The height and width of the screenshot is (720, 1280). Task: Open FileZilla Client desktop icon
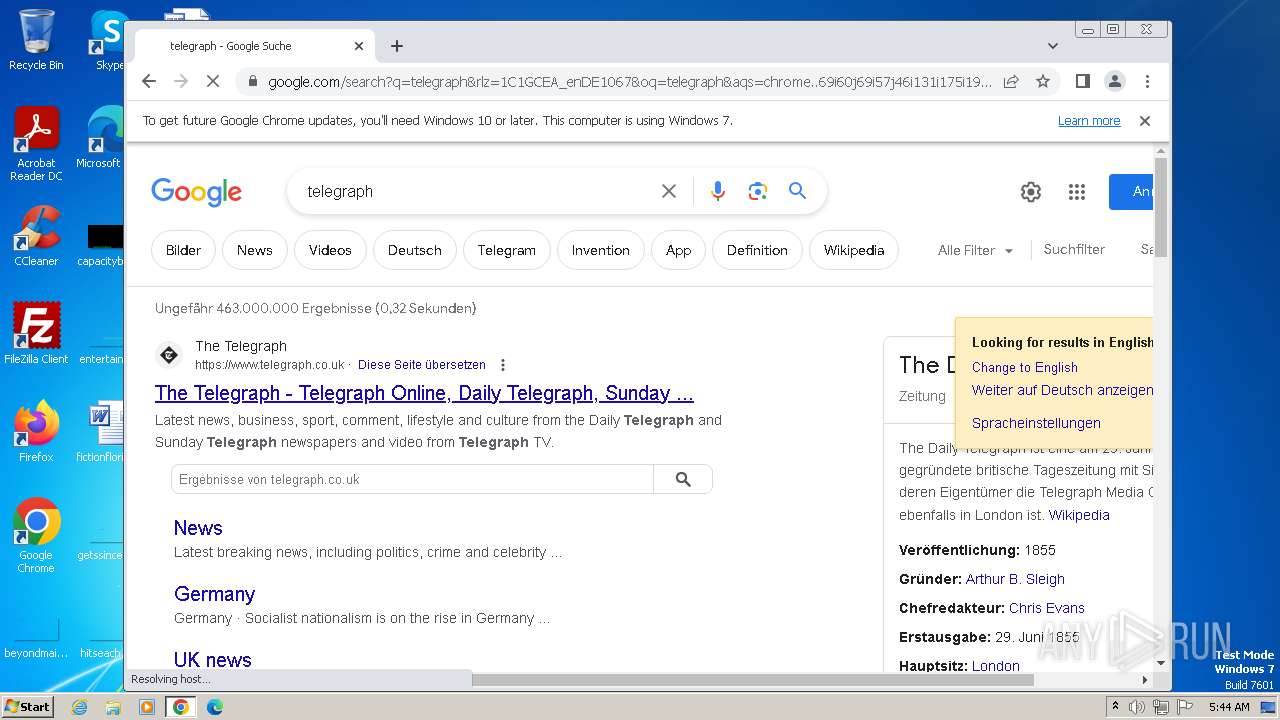coord(36,333)
